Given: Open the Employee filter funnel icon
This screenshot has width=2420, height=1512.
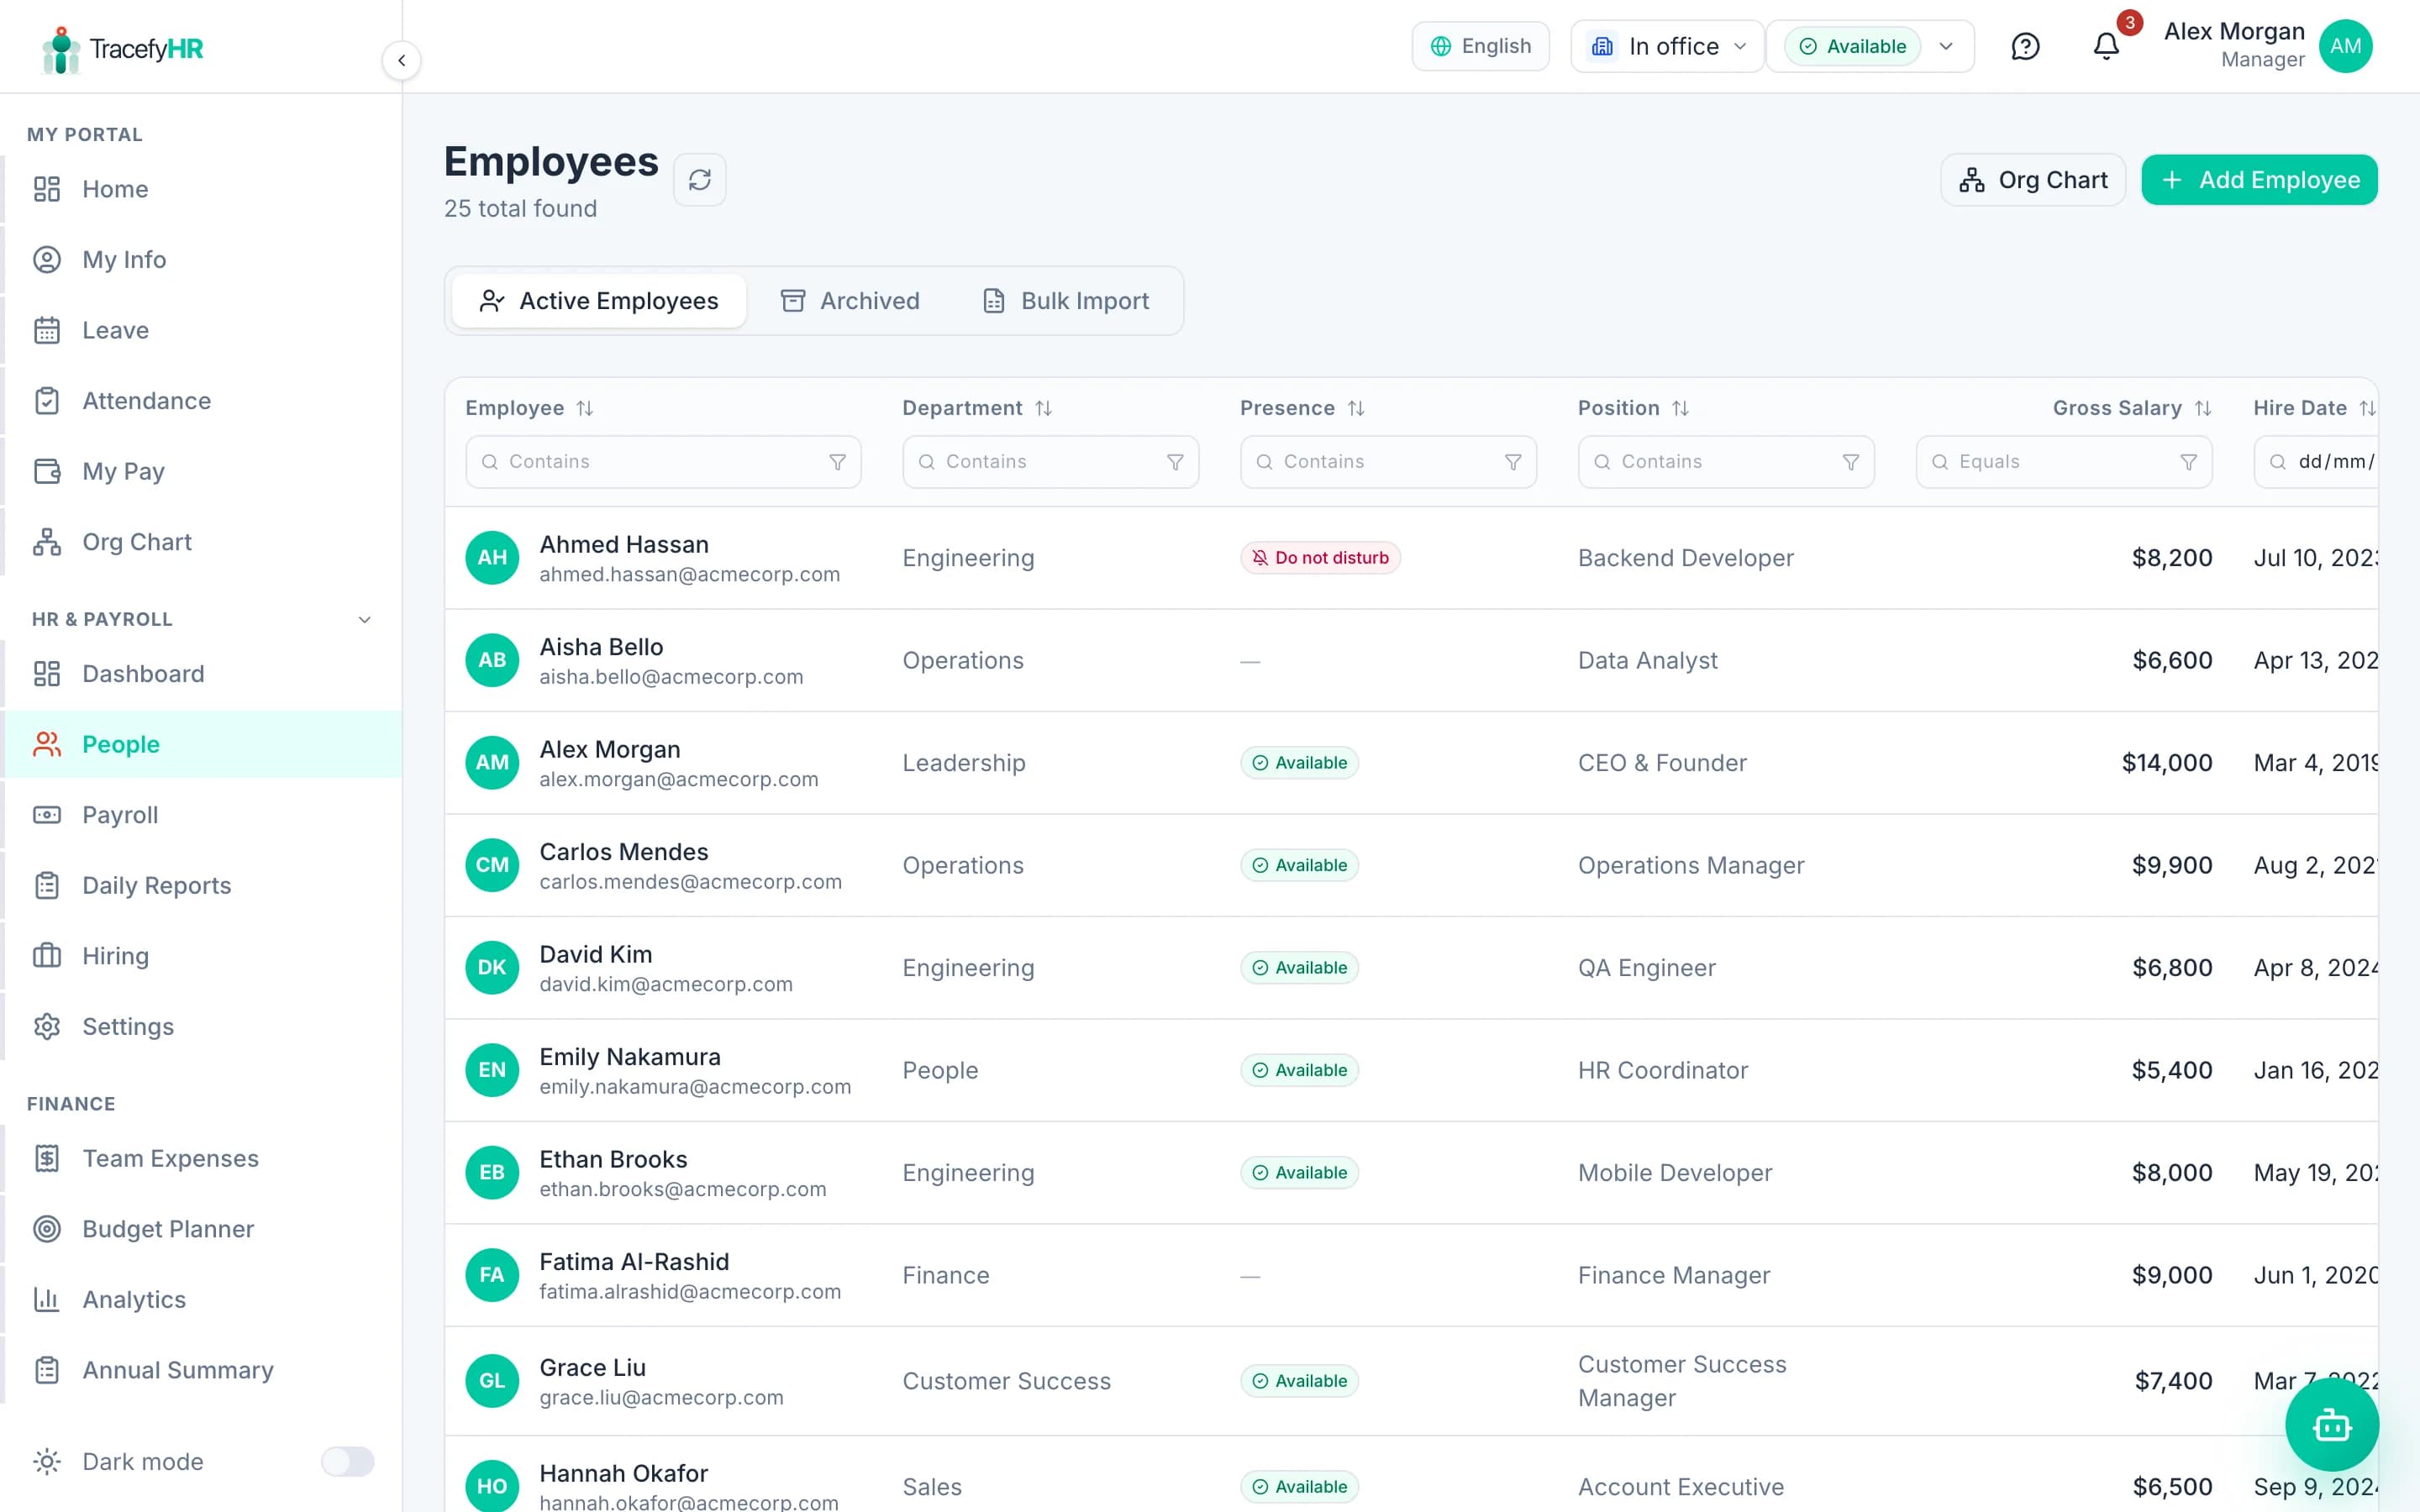Looking at the screenshot, I should point(837,462).
